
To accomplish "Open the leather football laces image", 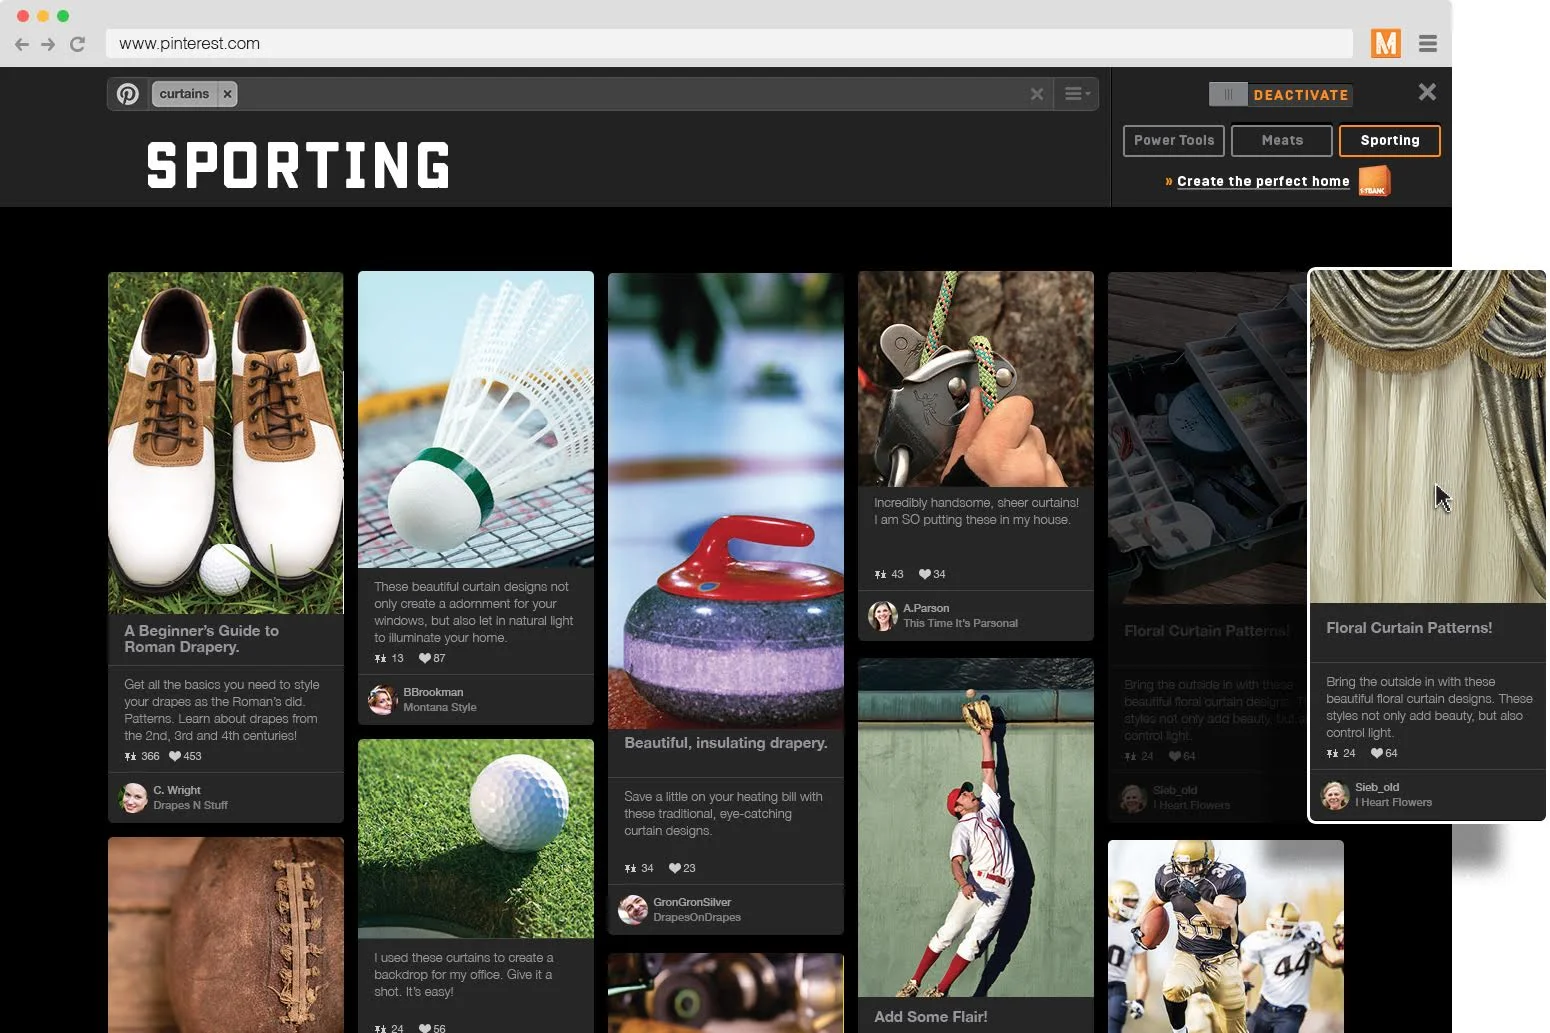I will (226, 935).
